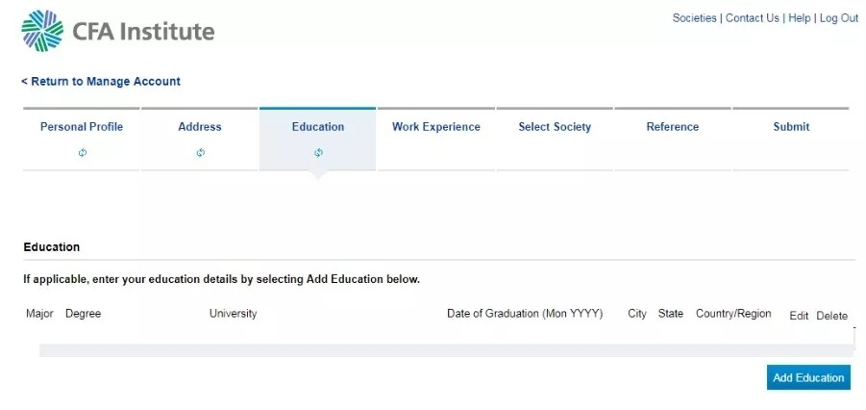
Task: Switch to the Address tab
Action: coord(200,127)
